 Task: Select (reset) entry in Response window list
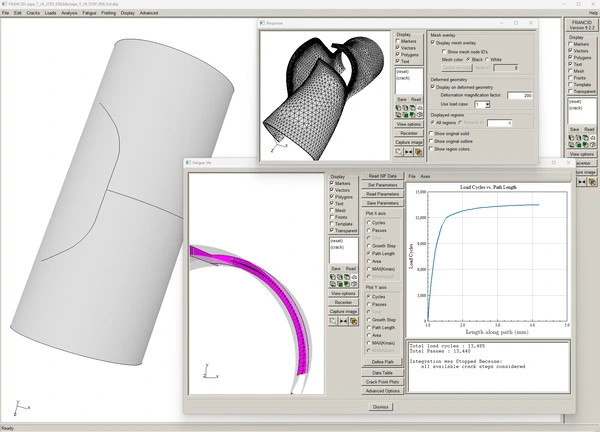pyautogui.click(x=403, y=72)
